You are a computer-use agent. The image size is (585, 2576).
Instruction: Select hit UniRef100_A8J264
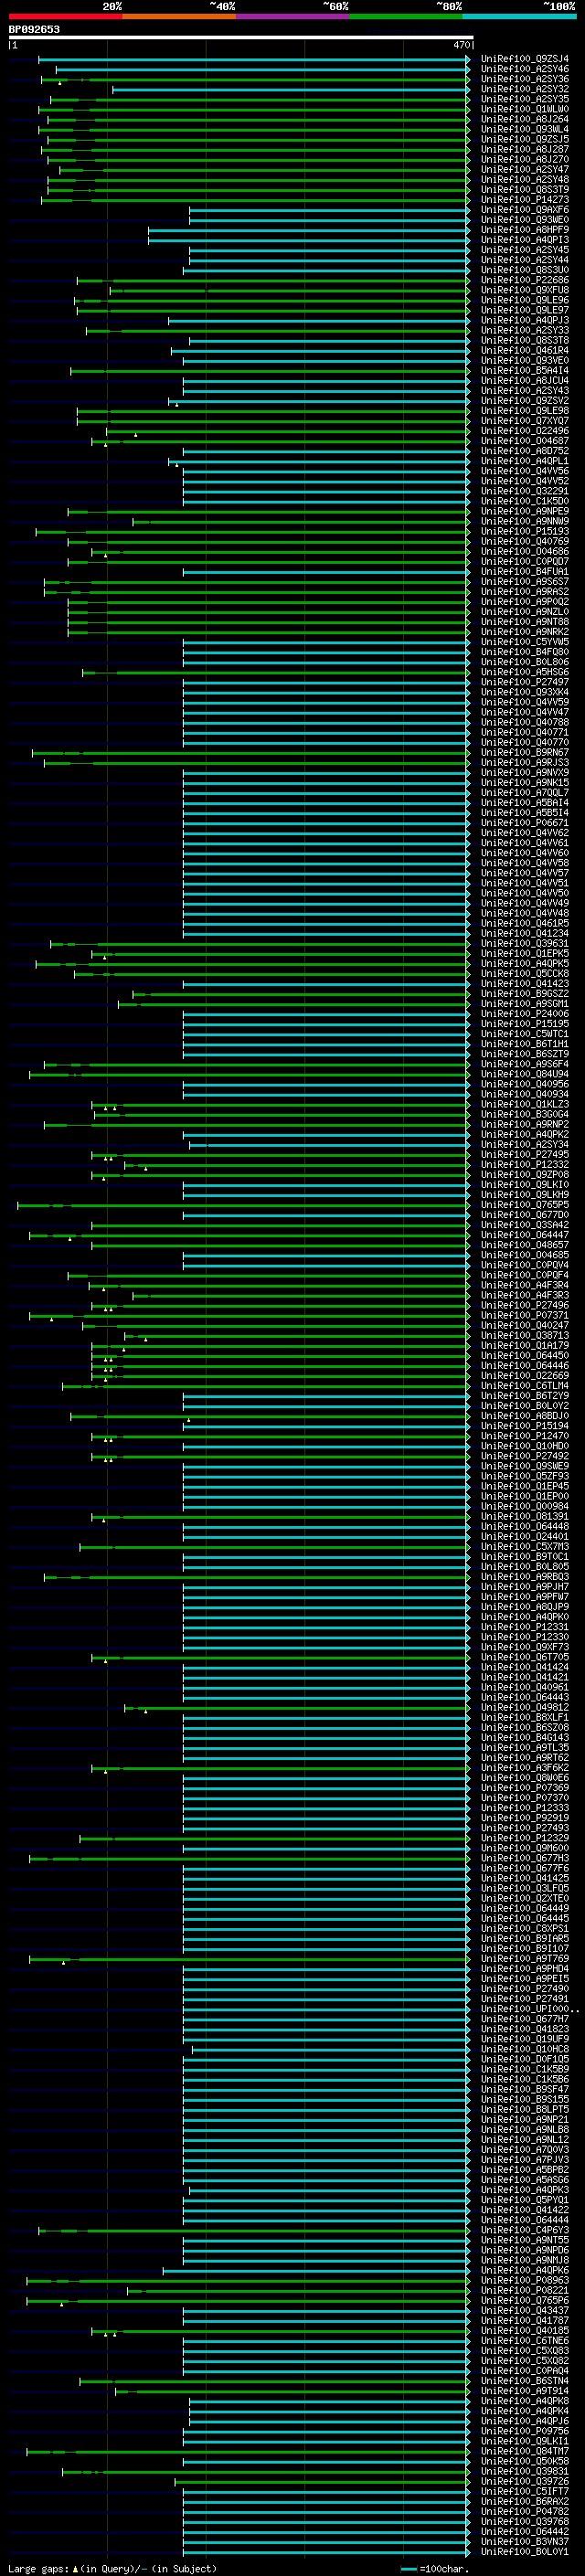pyautogui.click(x=524, y=119)
